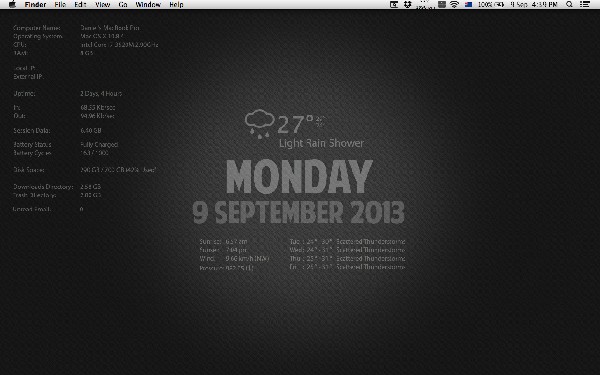
Task: Open the flag input source menu
Action: click(468, 5)
